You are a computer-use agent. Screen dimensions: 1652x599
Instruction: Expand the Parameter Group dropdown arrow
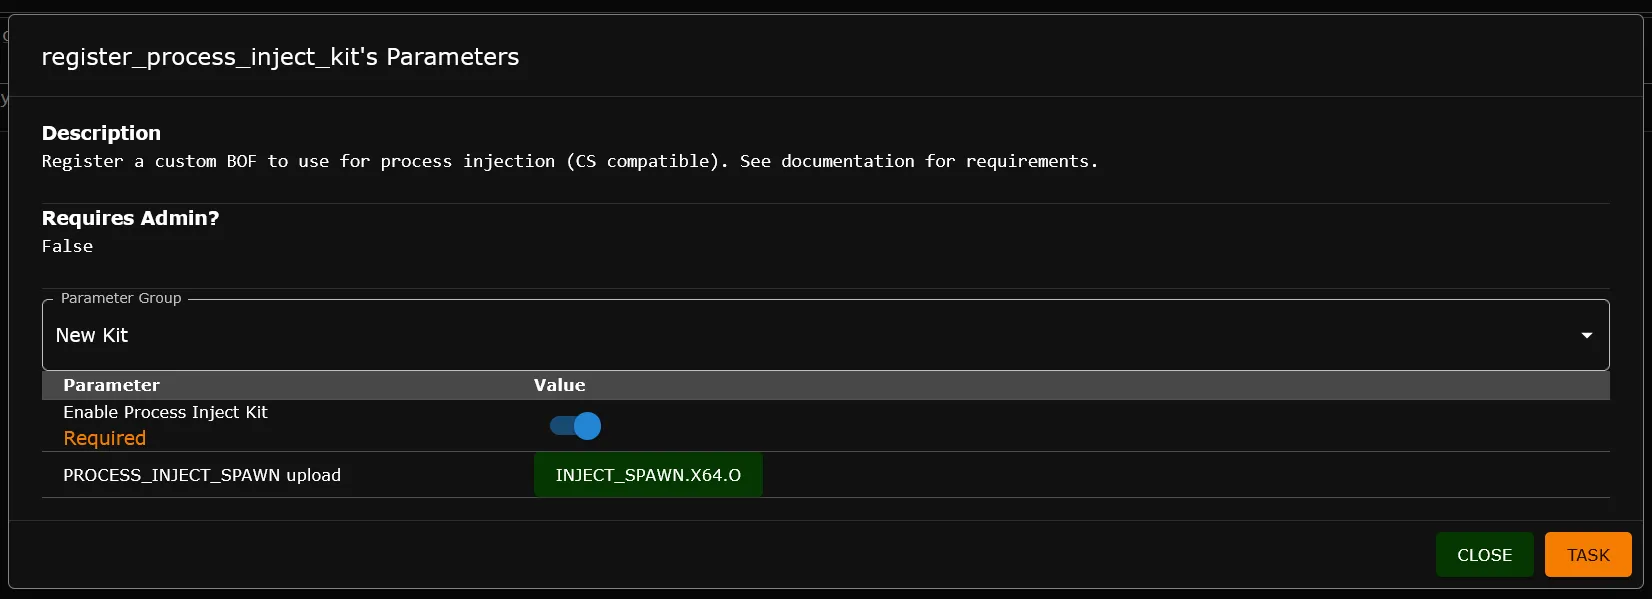(1586, 335)
